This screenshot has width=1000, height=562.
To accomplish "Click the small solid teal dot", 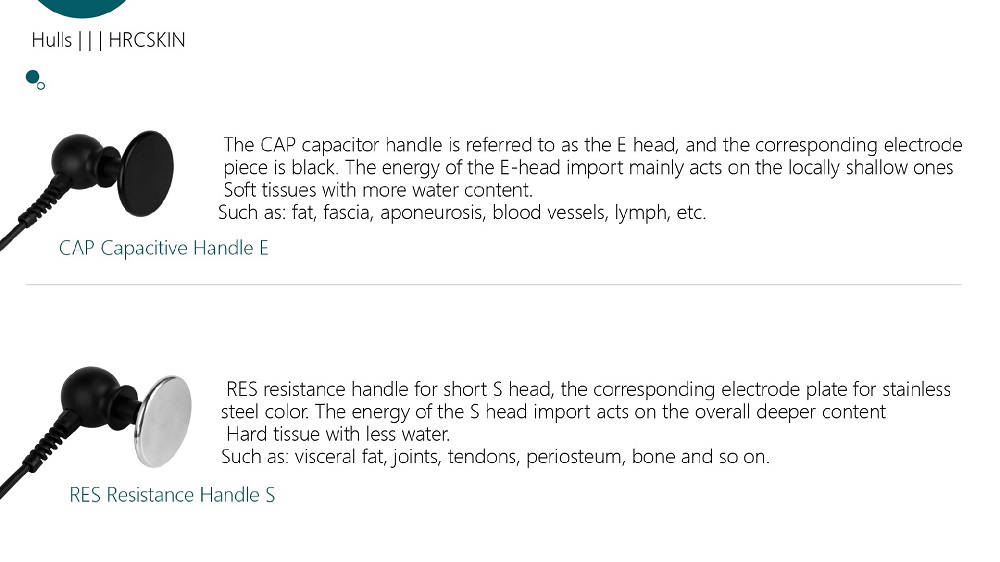I will click(32, 77).
